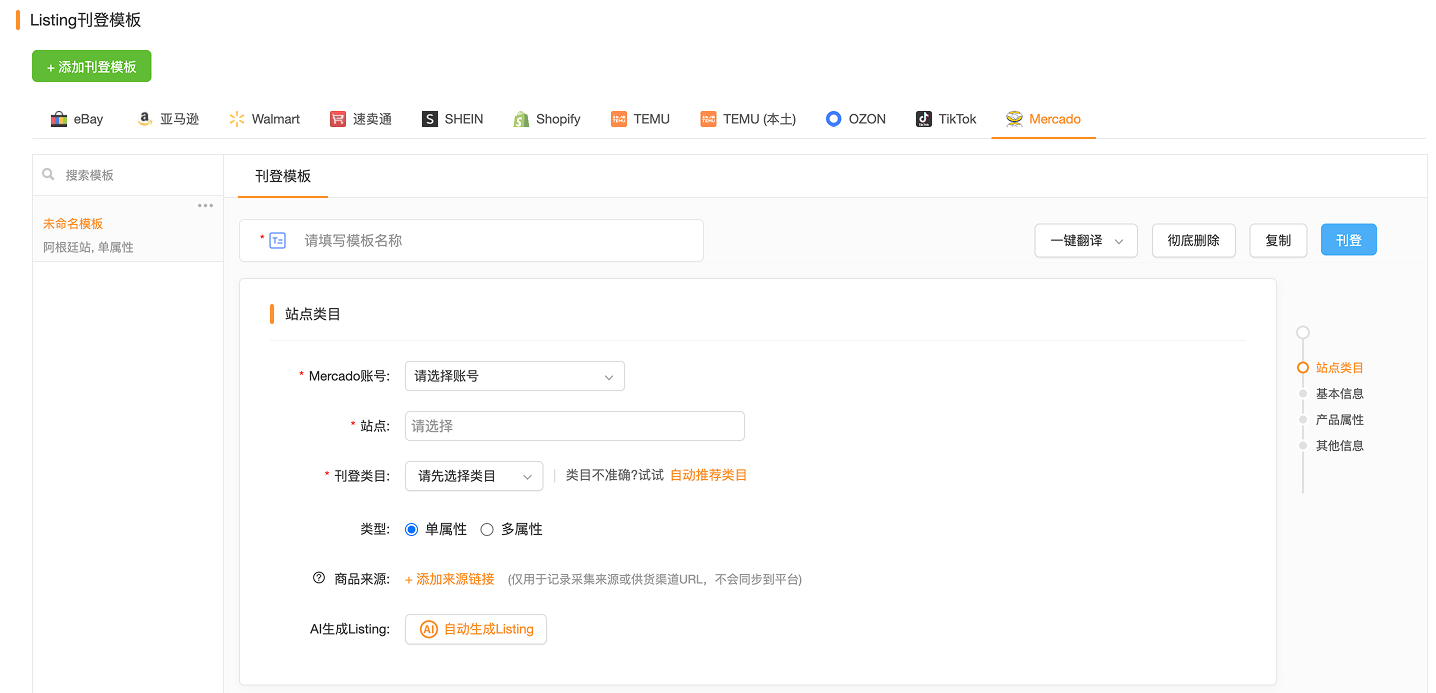Screen dimensions: 1436x693
Task: Click the SHEIN platform icon
Action: (x=430, y=119)
